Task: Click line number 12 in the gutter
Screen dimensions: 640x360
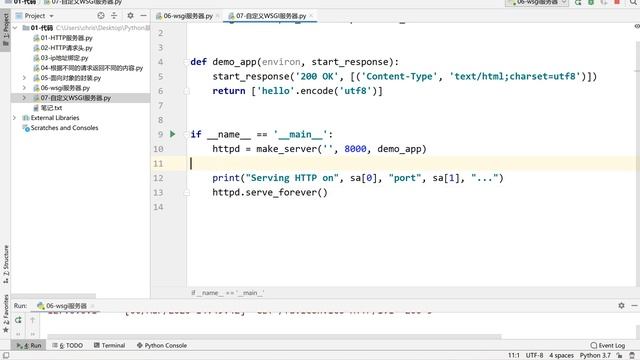Action: click(158, 178)
